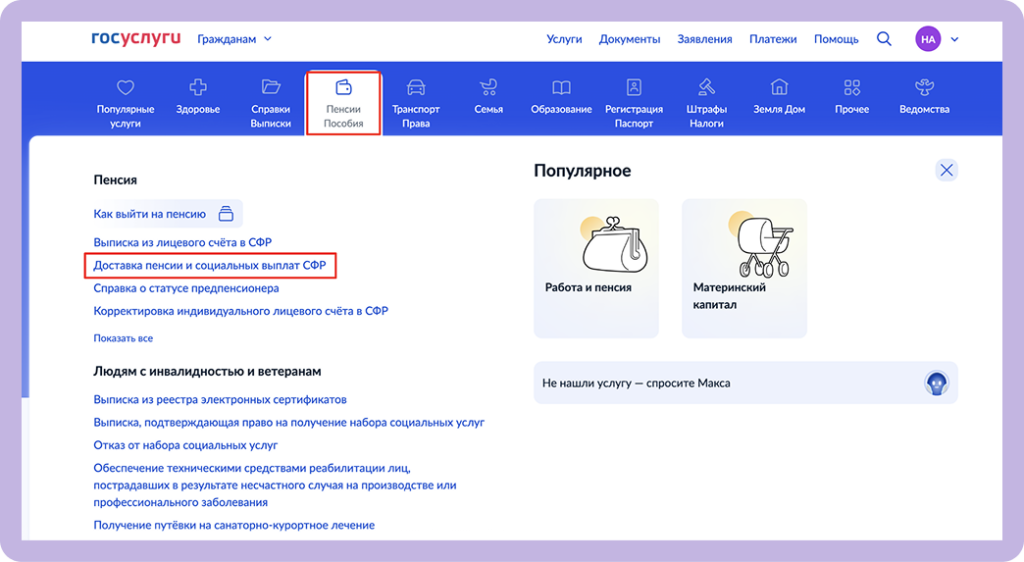Open Корректировка индивидуального лицевого счёта в СФР
Screen dimensions: 1024x562
tap(241, 311)
